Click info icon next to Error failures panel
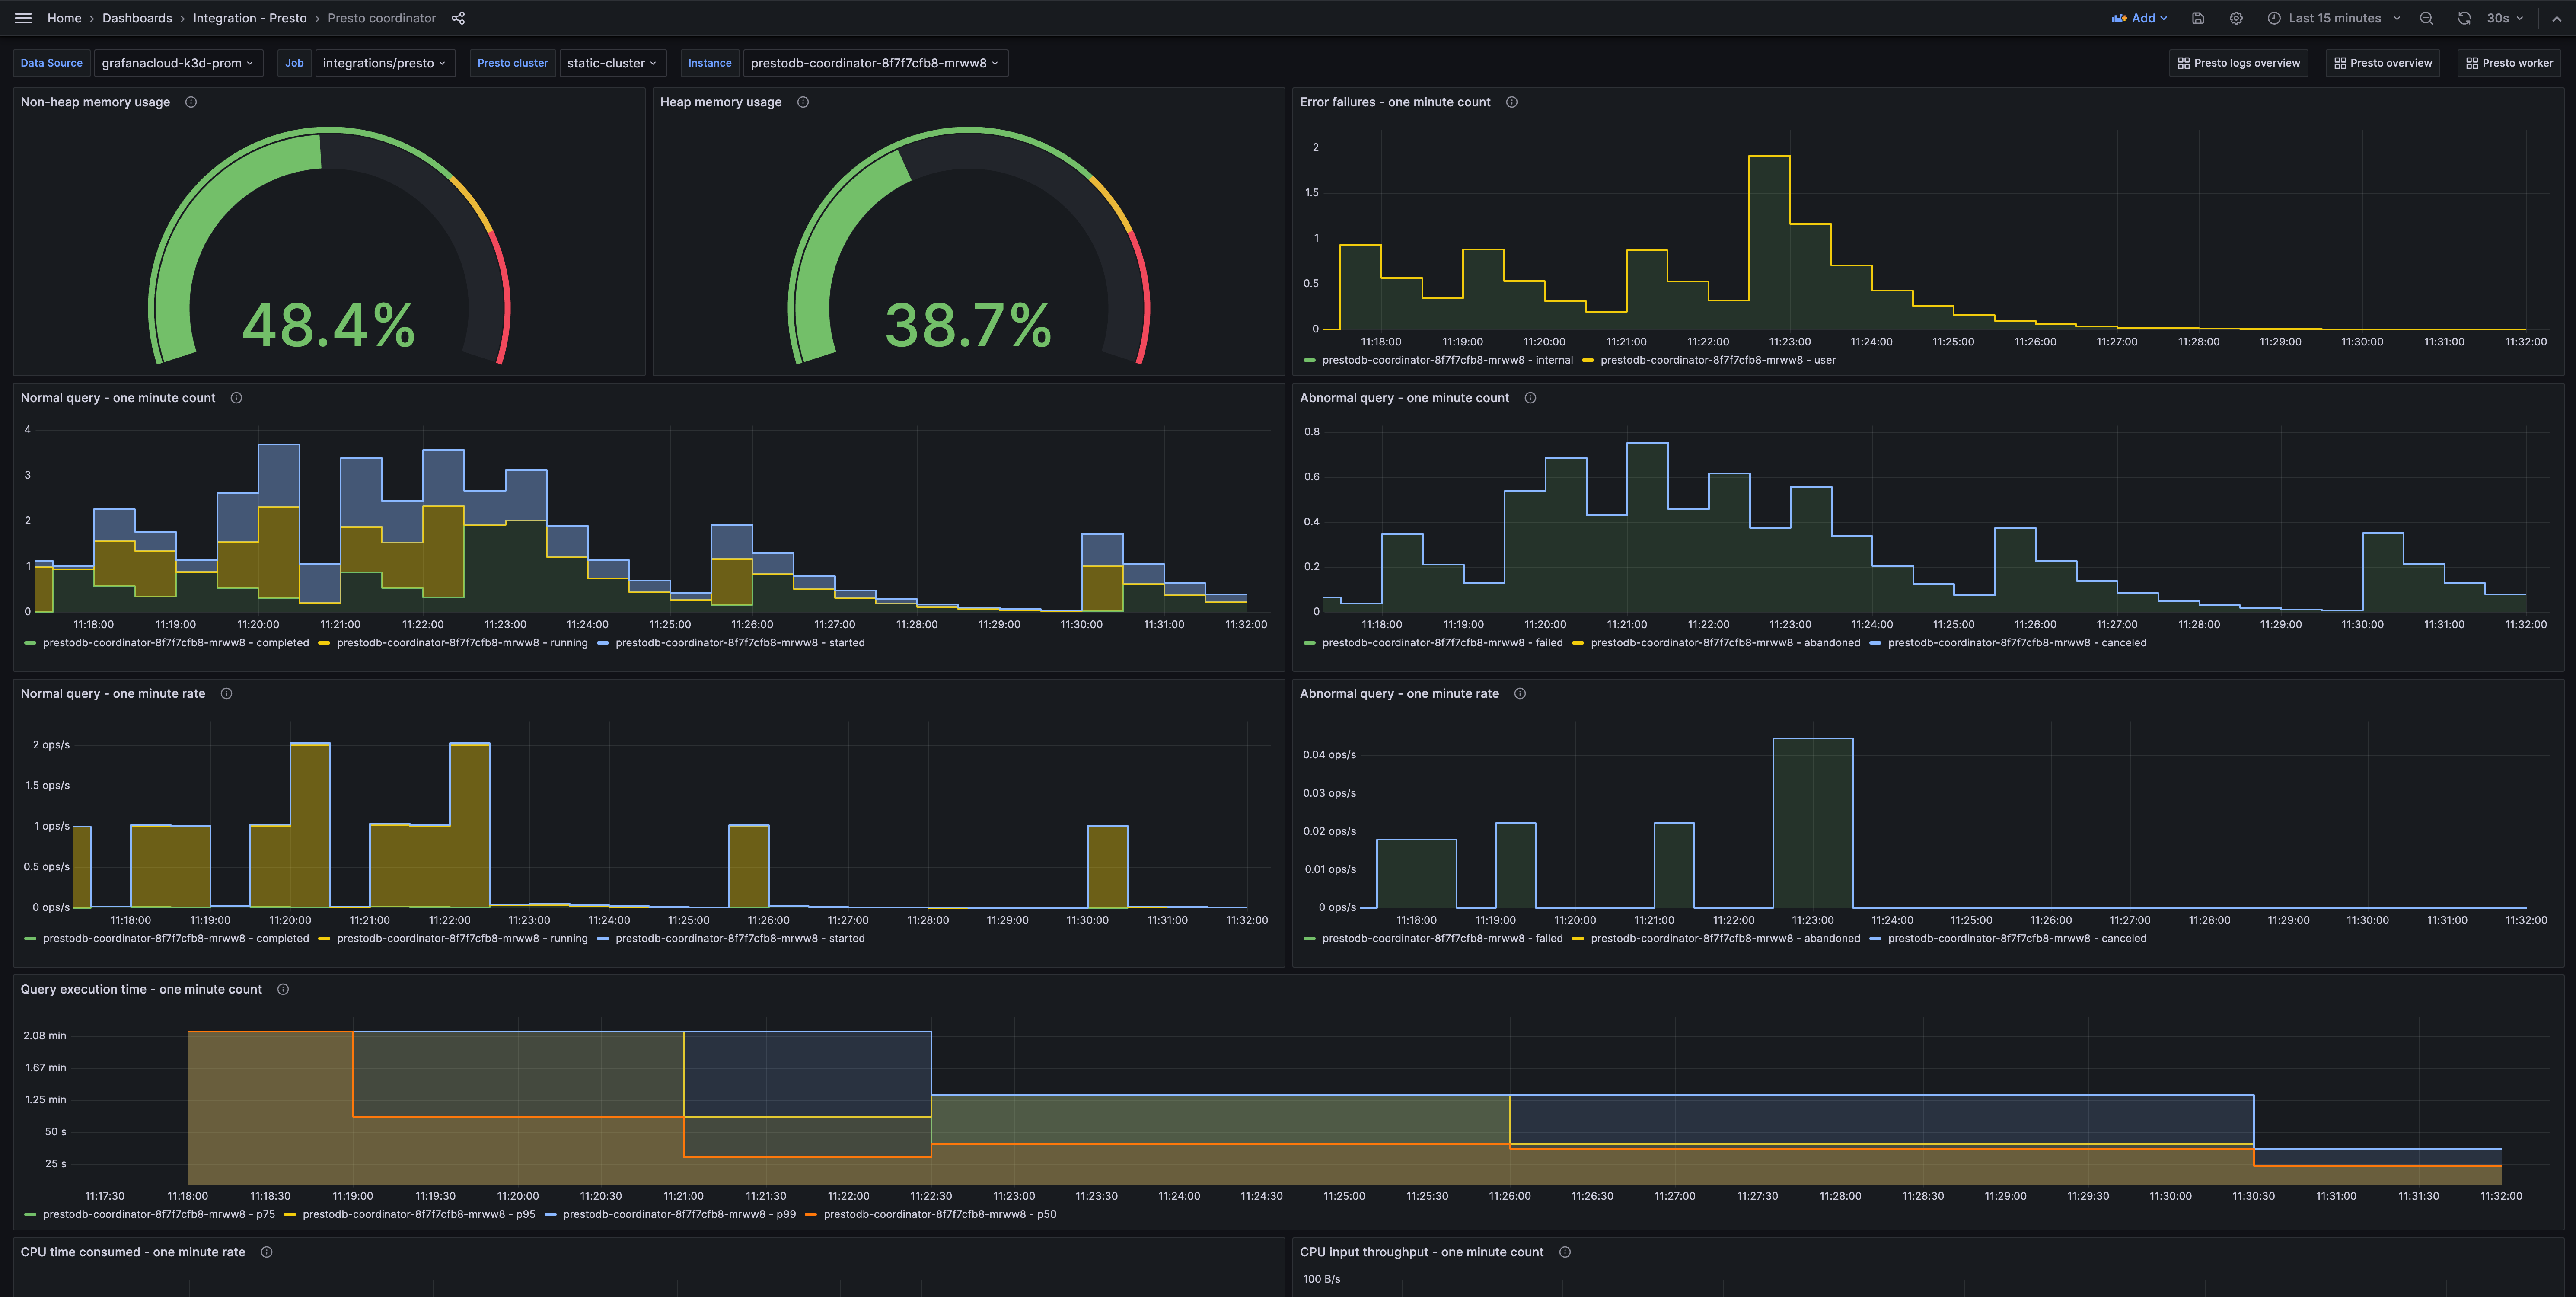Screen dimensions: 2576x1297 click(x=1512, y=102)
